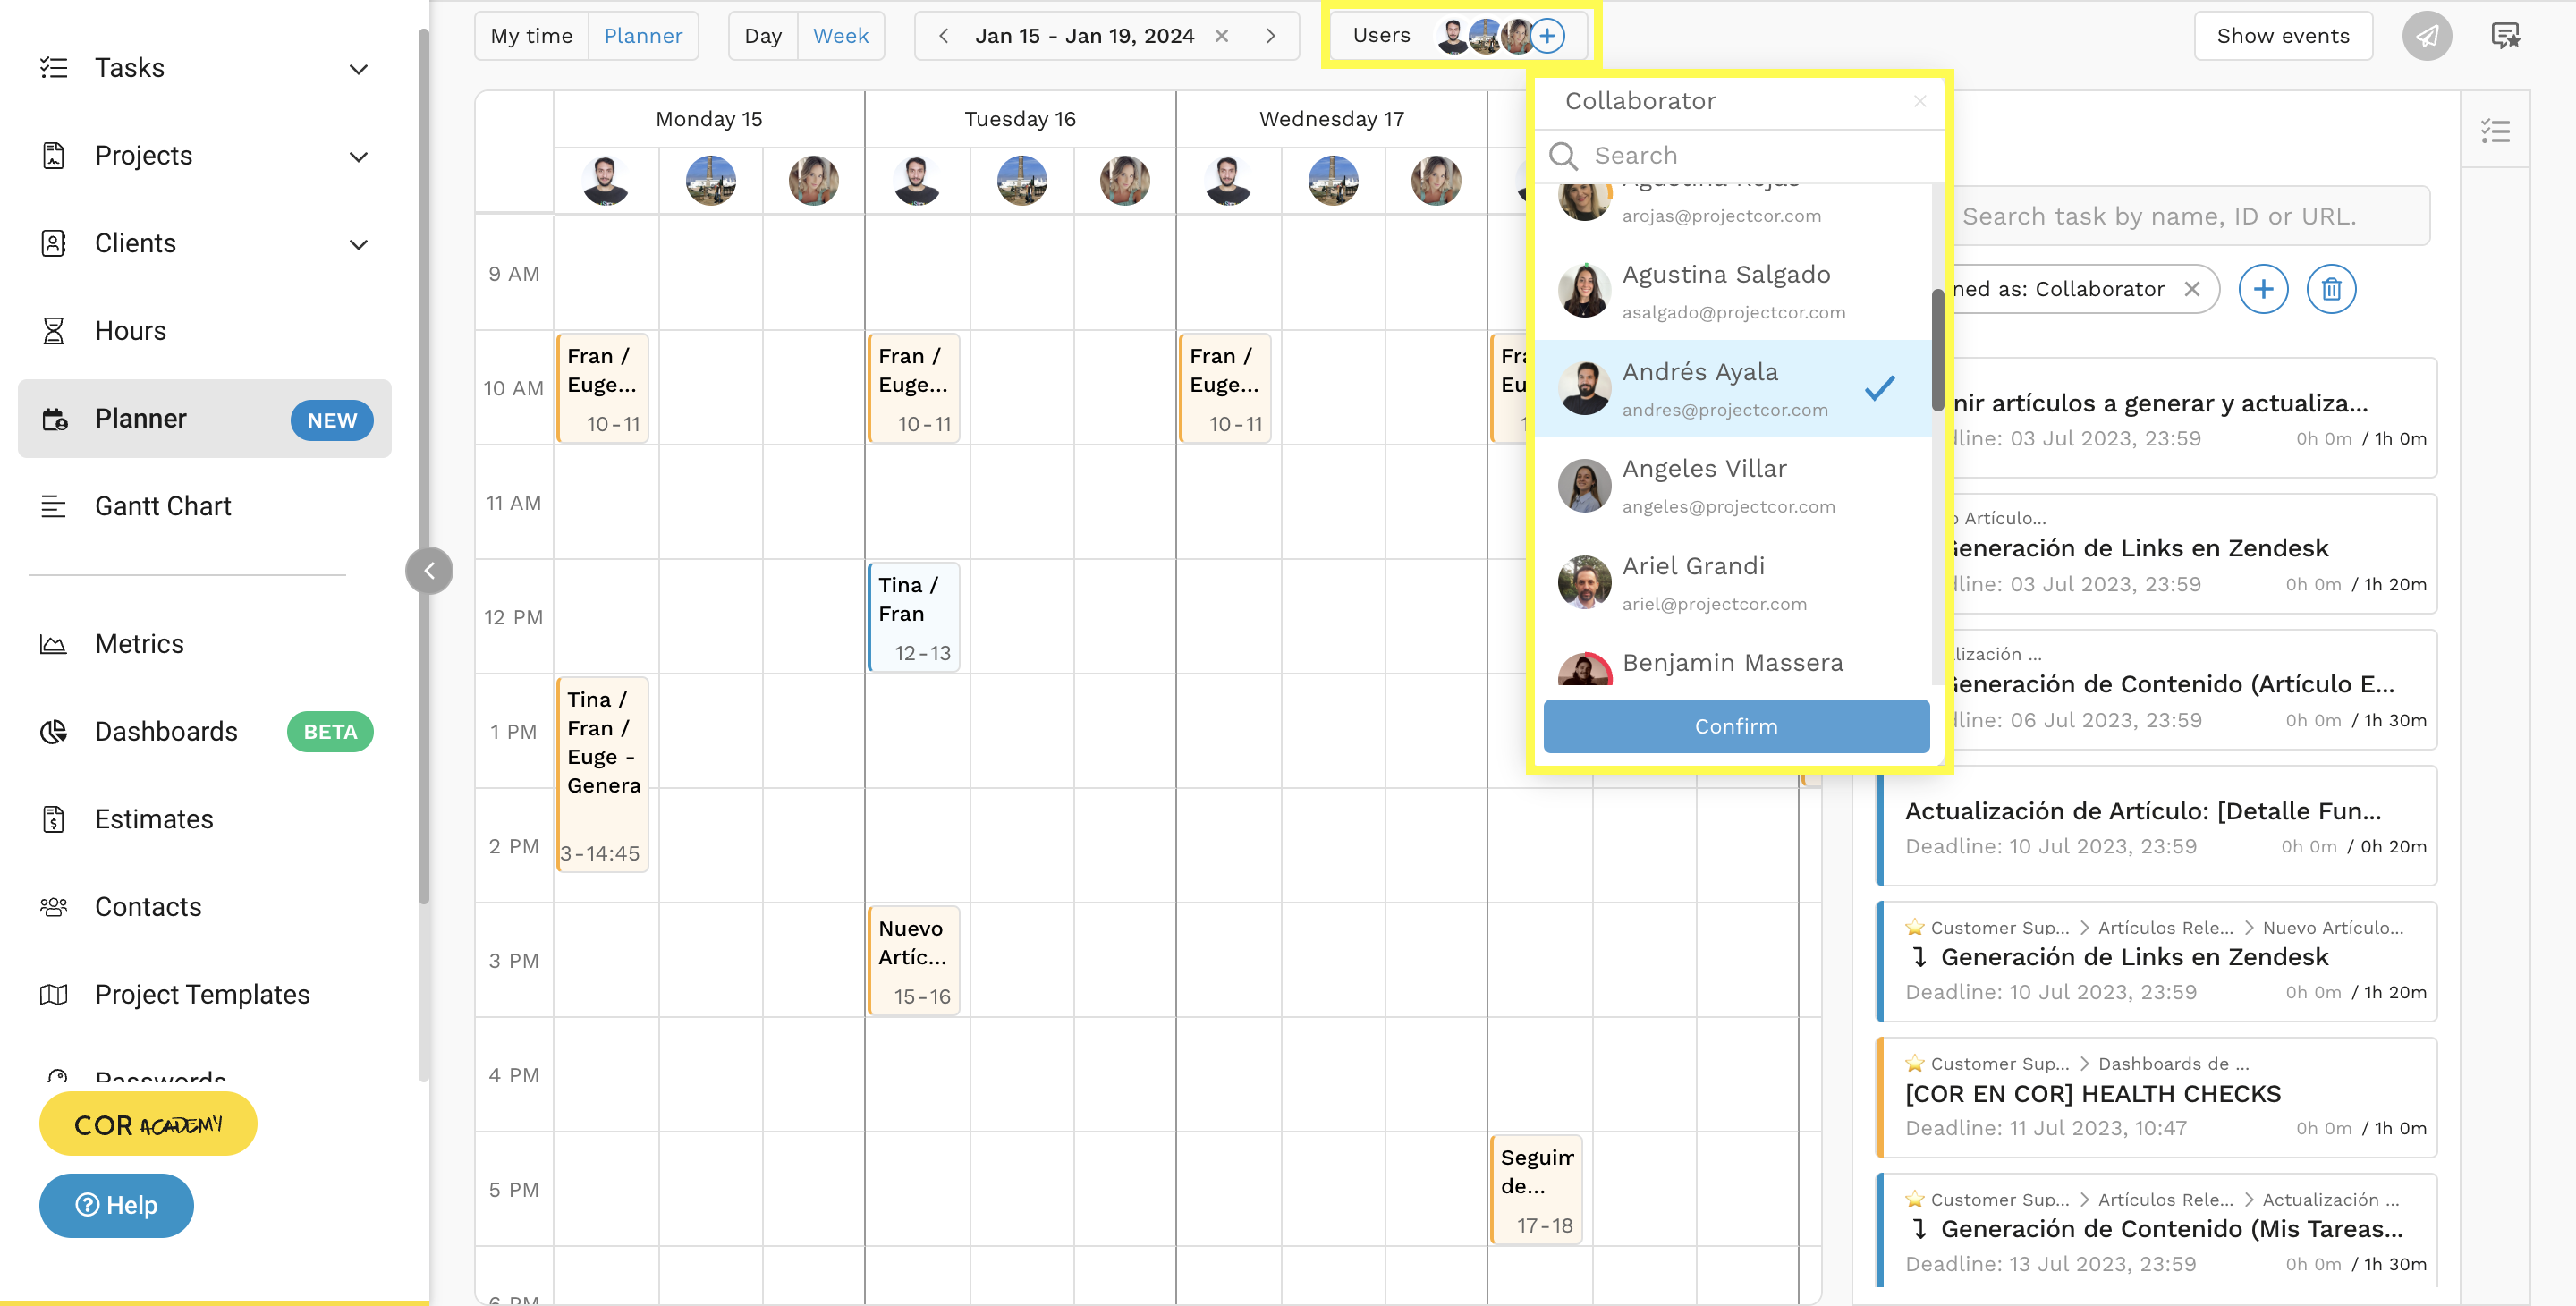Expand the Tasks section
Screen dimensions: 2576x1306
pyautogui.click(x=358, y=68)
